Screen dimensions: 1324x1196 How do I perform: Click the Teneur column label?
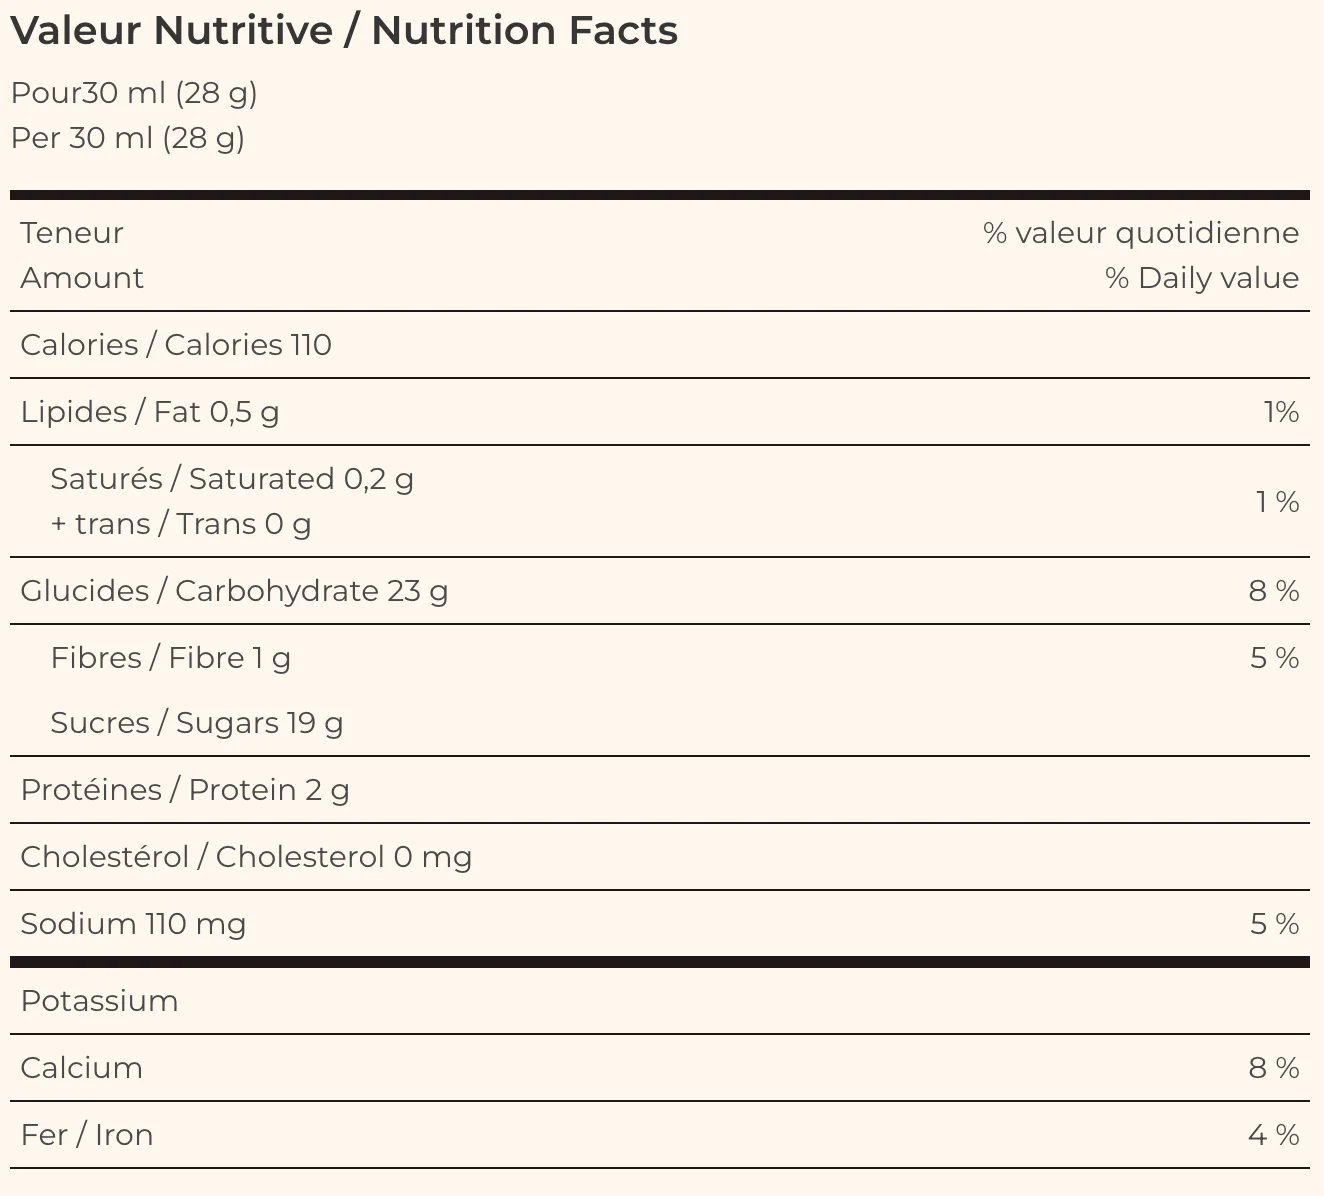coord(72,233)
